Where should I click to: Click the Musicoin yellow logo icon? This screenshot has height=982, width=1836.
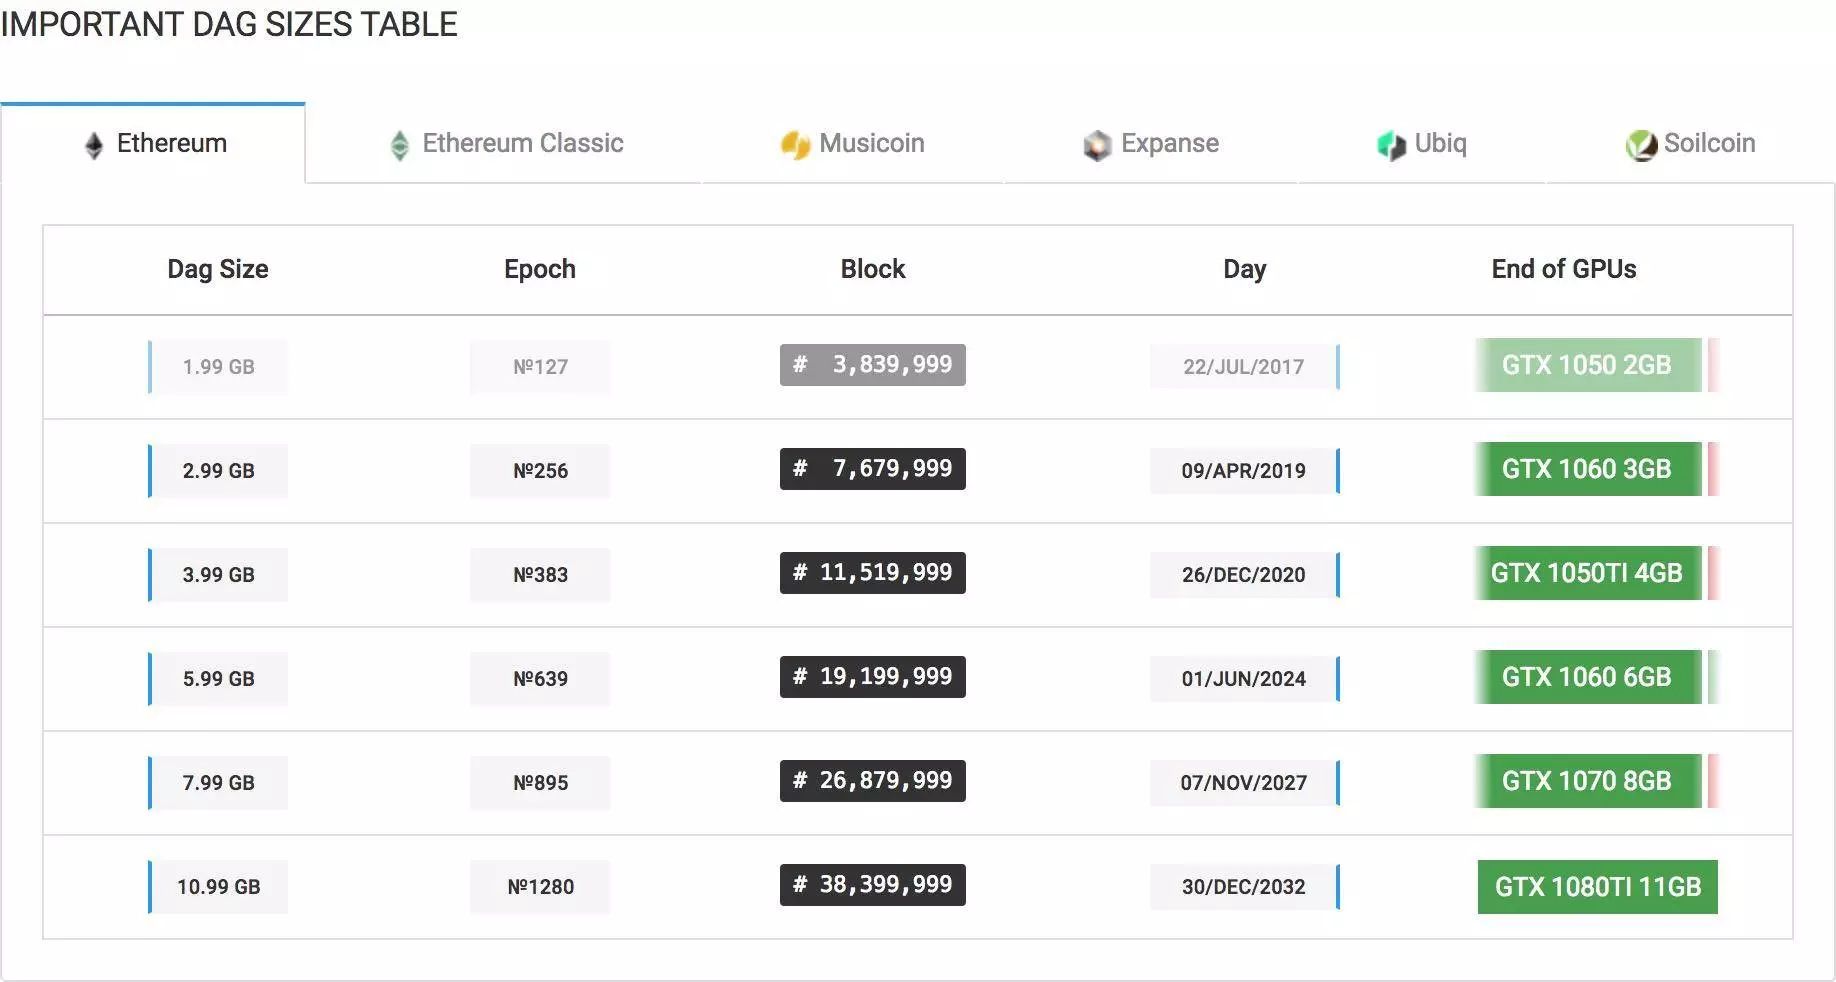coord(795,145)
